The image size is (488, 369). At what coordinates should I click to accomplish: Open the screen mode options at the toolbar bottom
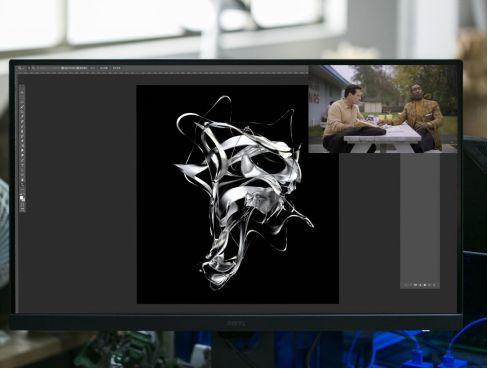[22, 209]
